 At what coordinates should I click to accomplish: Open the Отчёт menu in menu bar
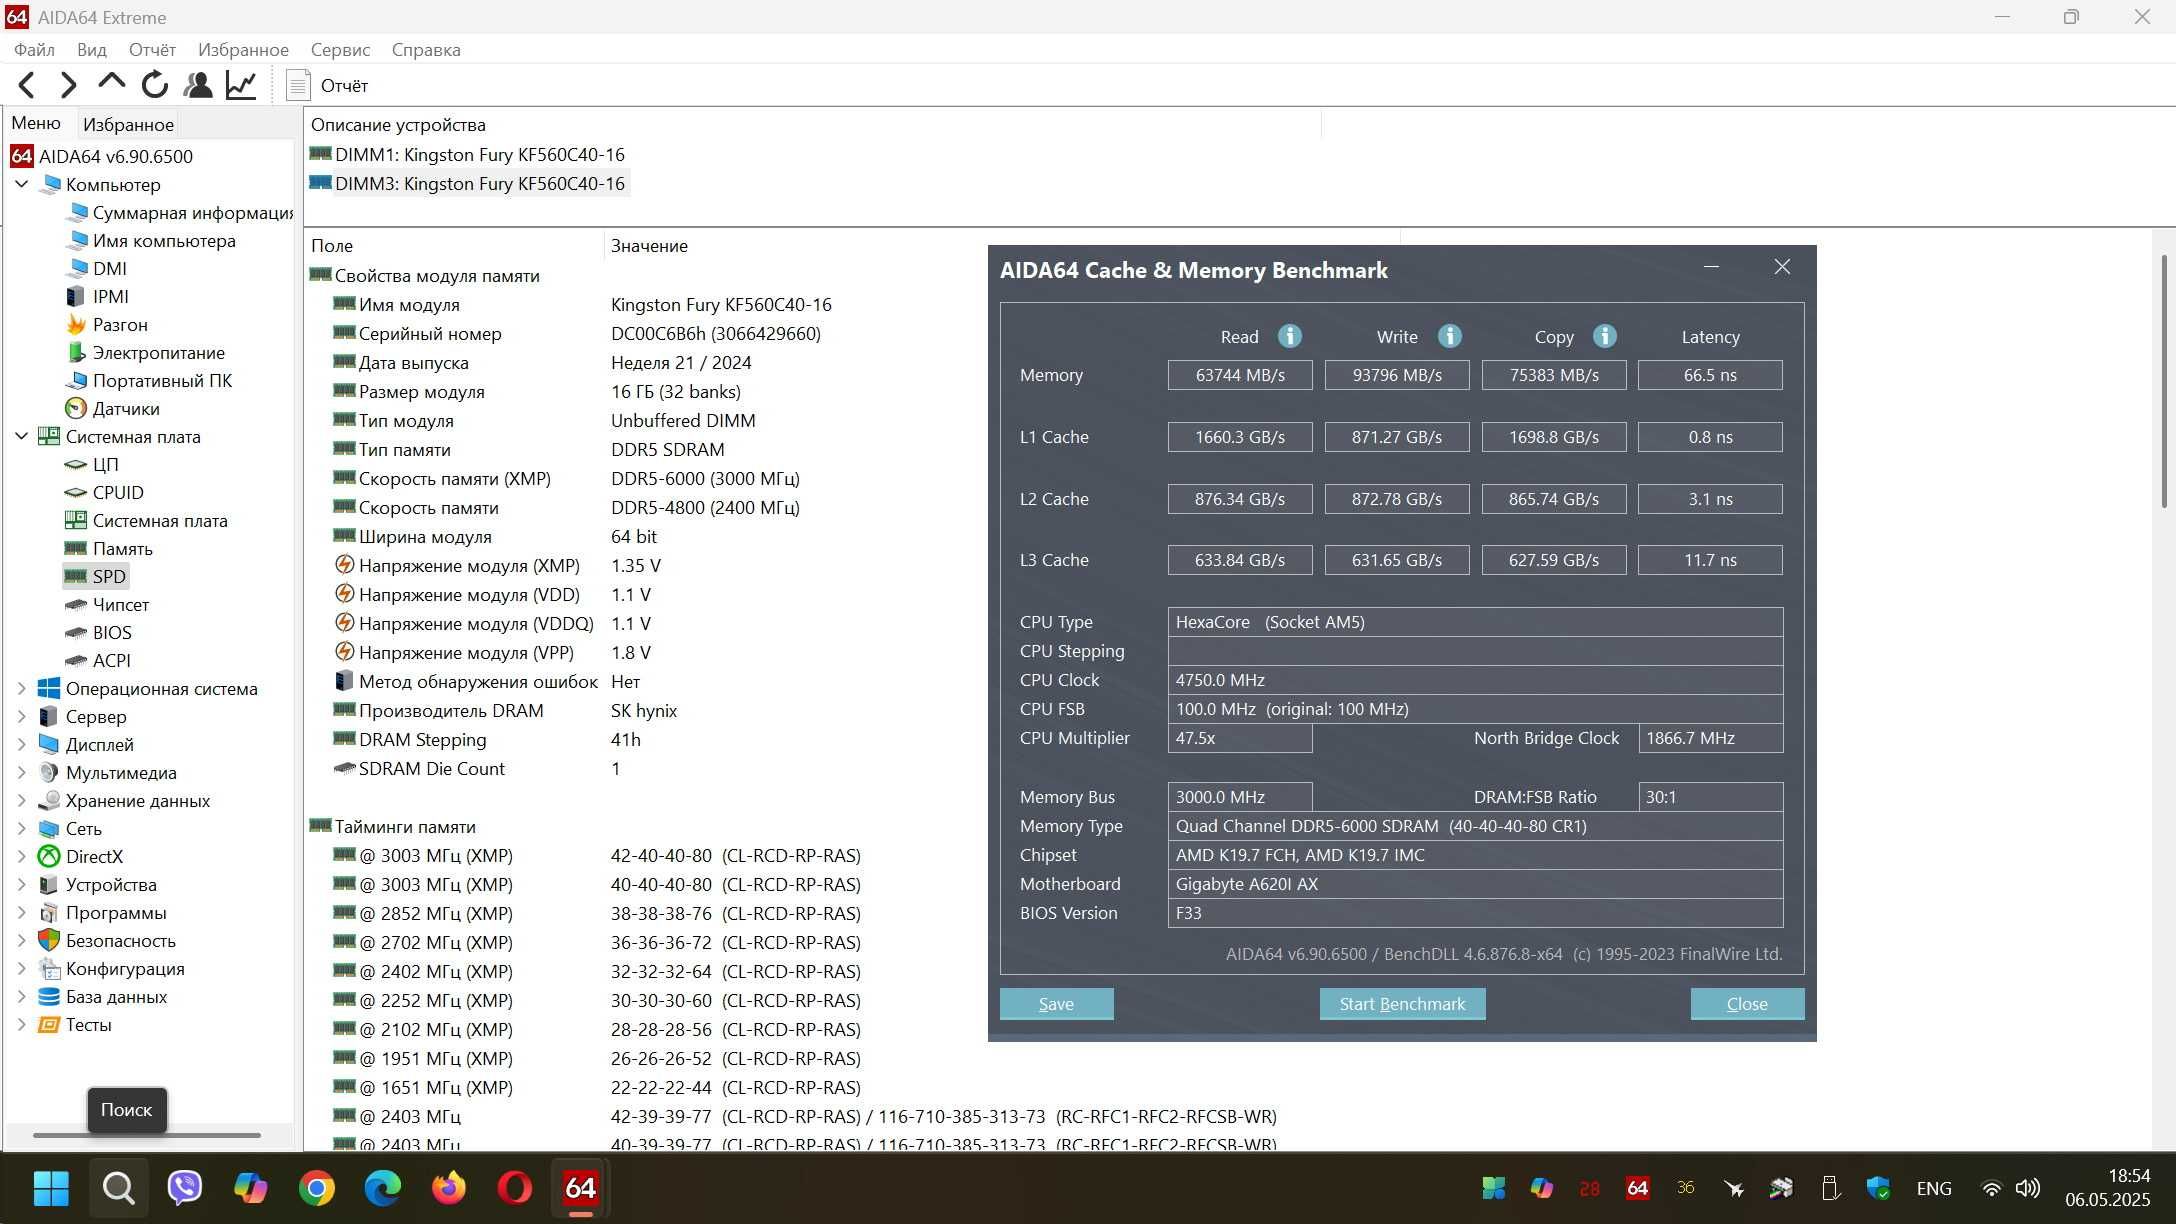152,49
